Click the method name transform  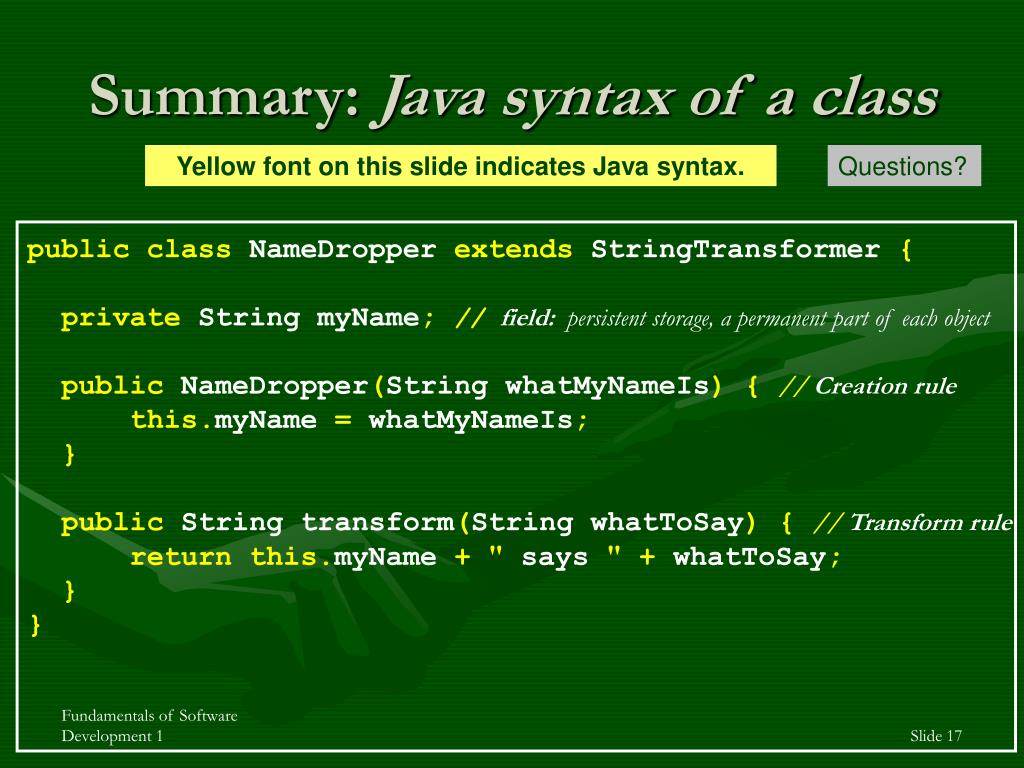[377, 522]
